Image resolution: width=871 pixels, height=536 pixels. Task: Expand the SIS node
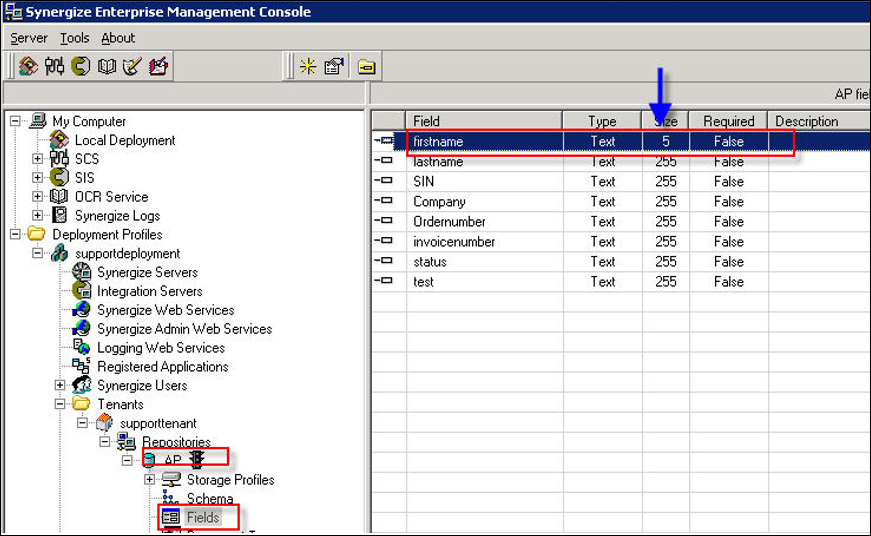pyautogui.click(x=37, y=178)
